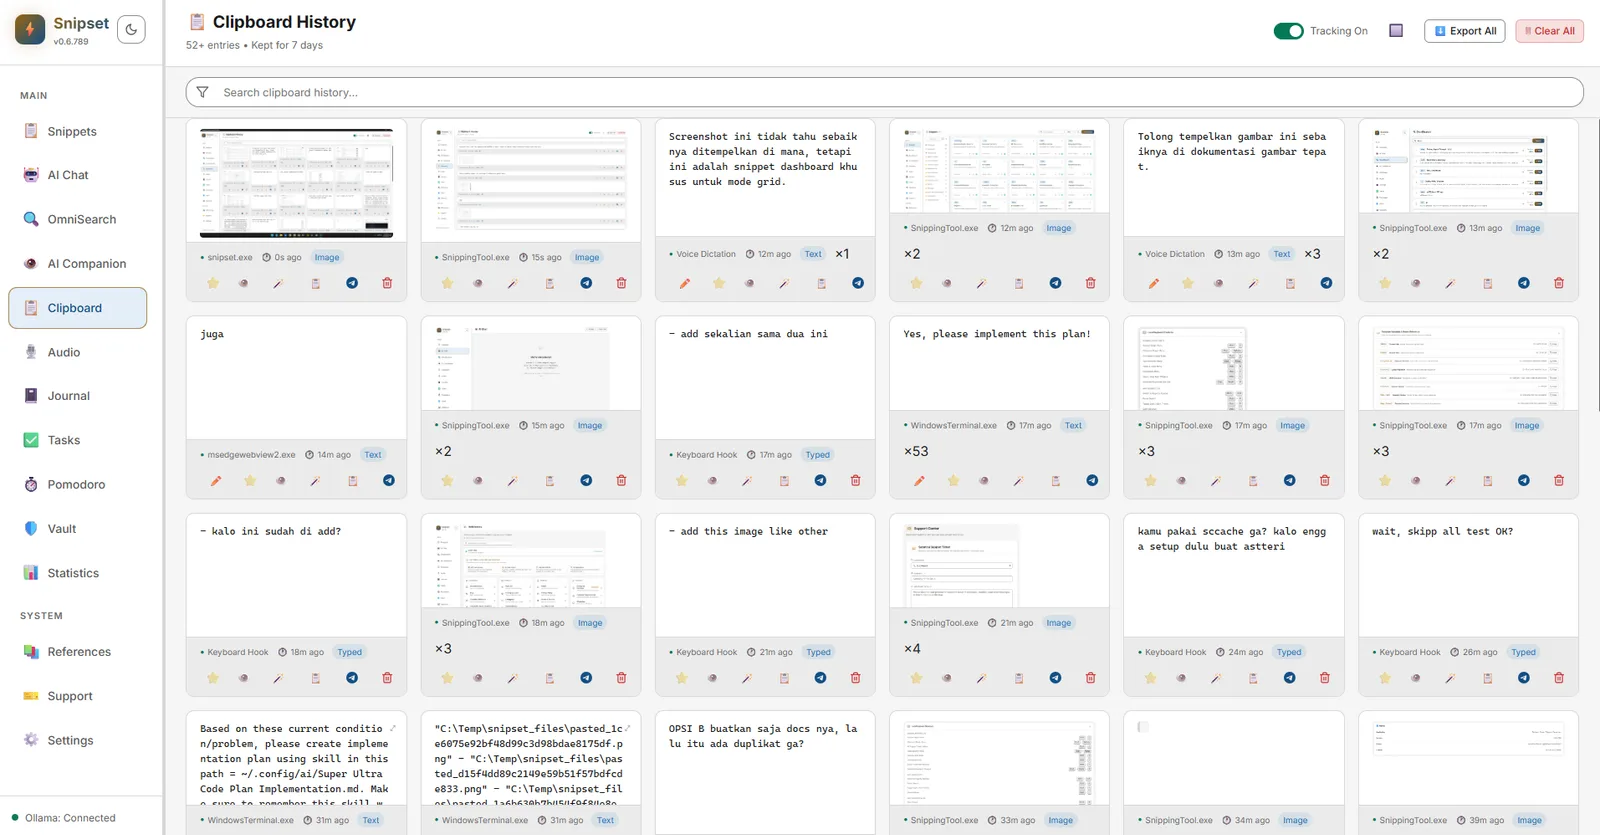Open the AI Companion page
This screenshot has height=835, width=1600.
[x=78, y=264]
